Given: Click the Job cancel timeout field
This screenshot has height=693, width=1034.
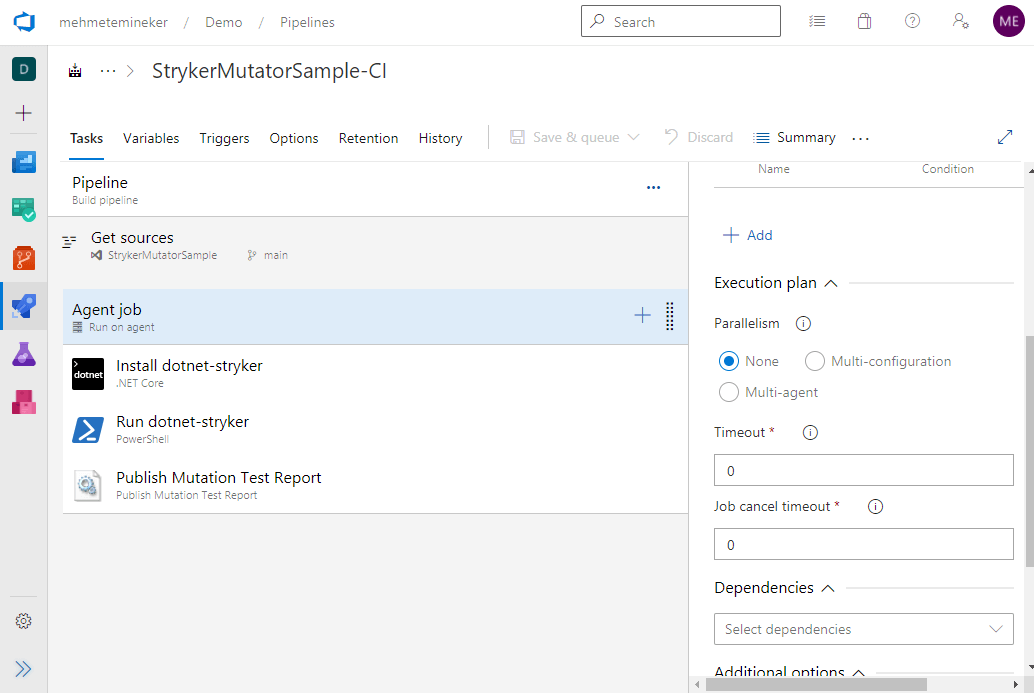Looking at the screenshot, I should click(x=864, y=544).
